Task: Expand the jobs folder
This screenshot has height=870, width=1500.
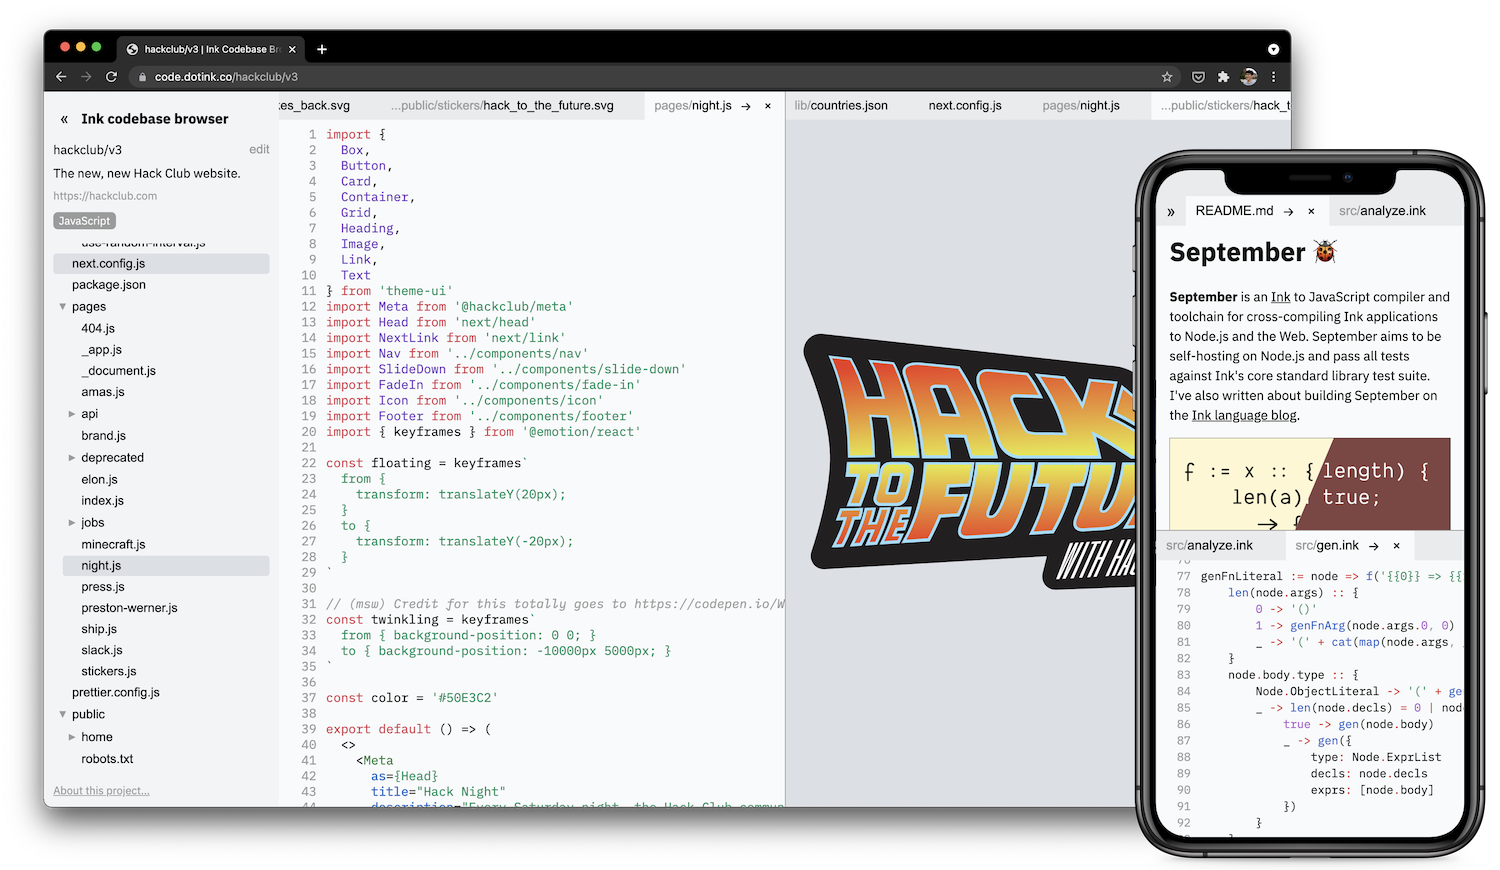Action: (72, 523)
